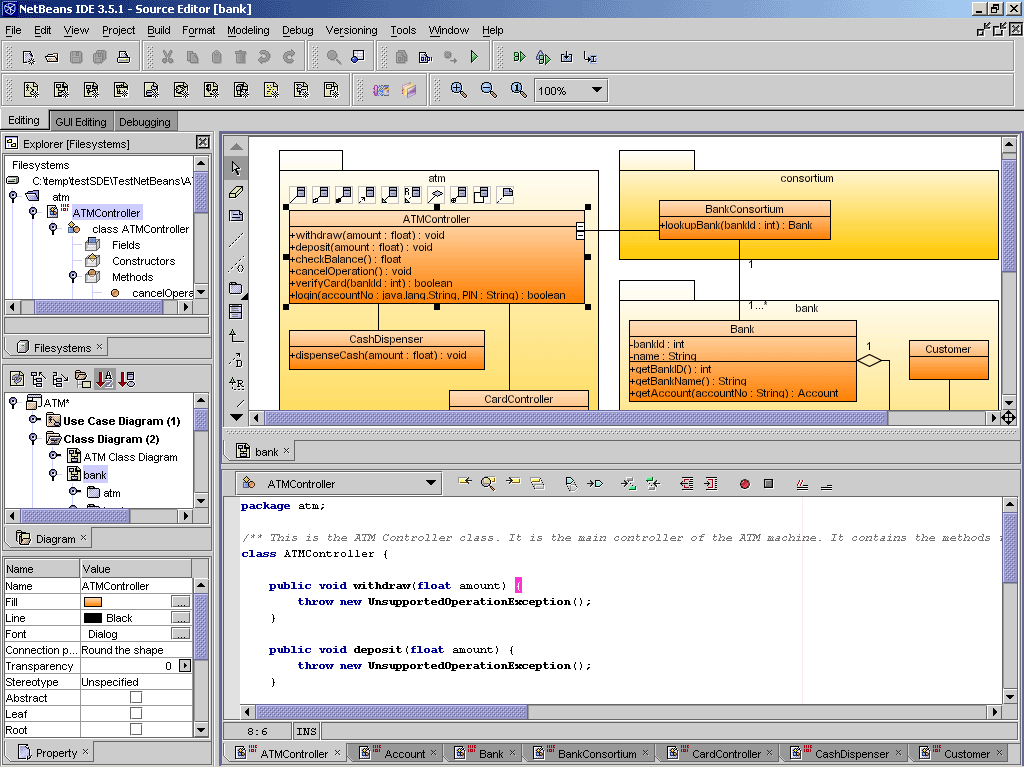This screenshot has height=768, width=1024.
Task: Switch to the GUI Editing tab
Action: pyautogui.click(x=81, y=121)
